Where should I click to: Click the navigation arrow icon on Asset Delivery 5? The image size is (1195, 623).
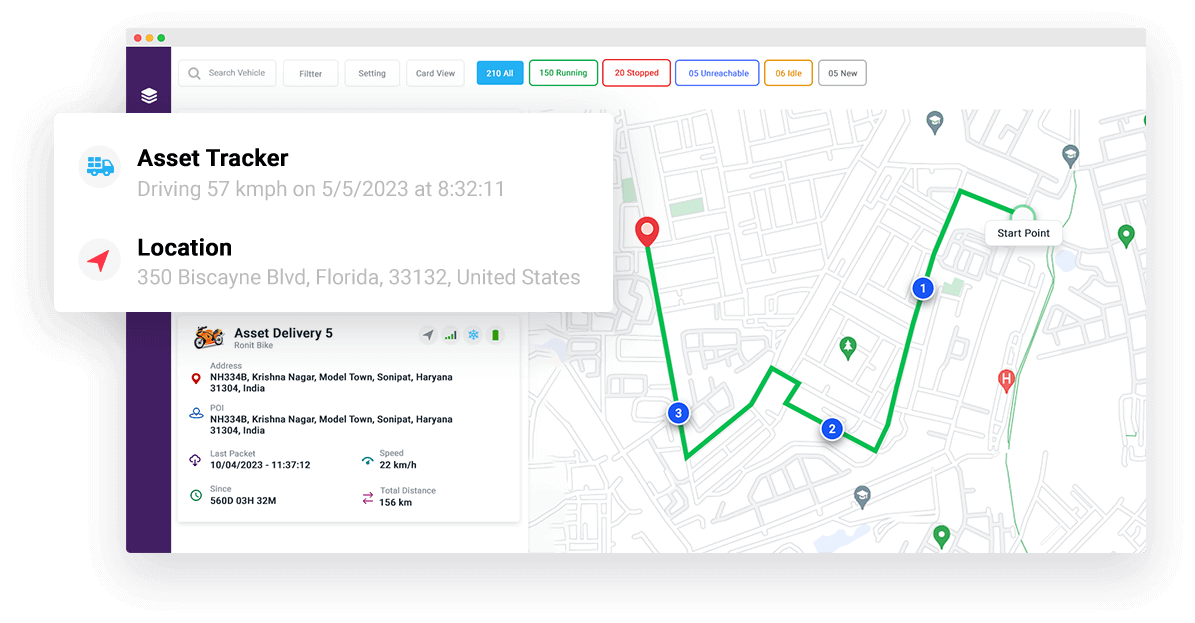pyautogui.click(x=428, y=335)
